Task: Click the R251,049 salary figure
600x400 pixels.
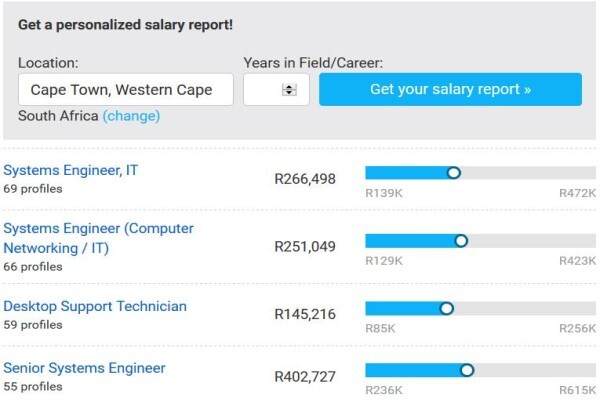Action: click(x=305, y=247)
